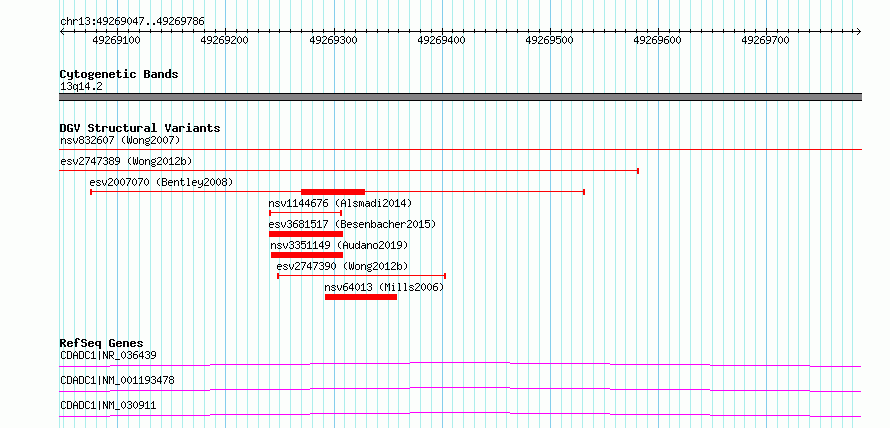
Task: Open variant nsv3351149 (Audano2019) label
Action: (339, 245)
